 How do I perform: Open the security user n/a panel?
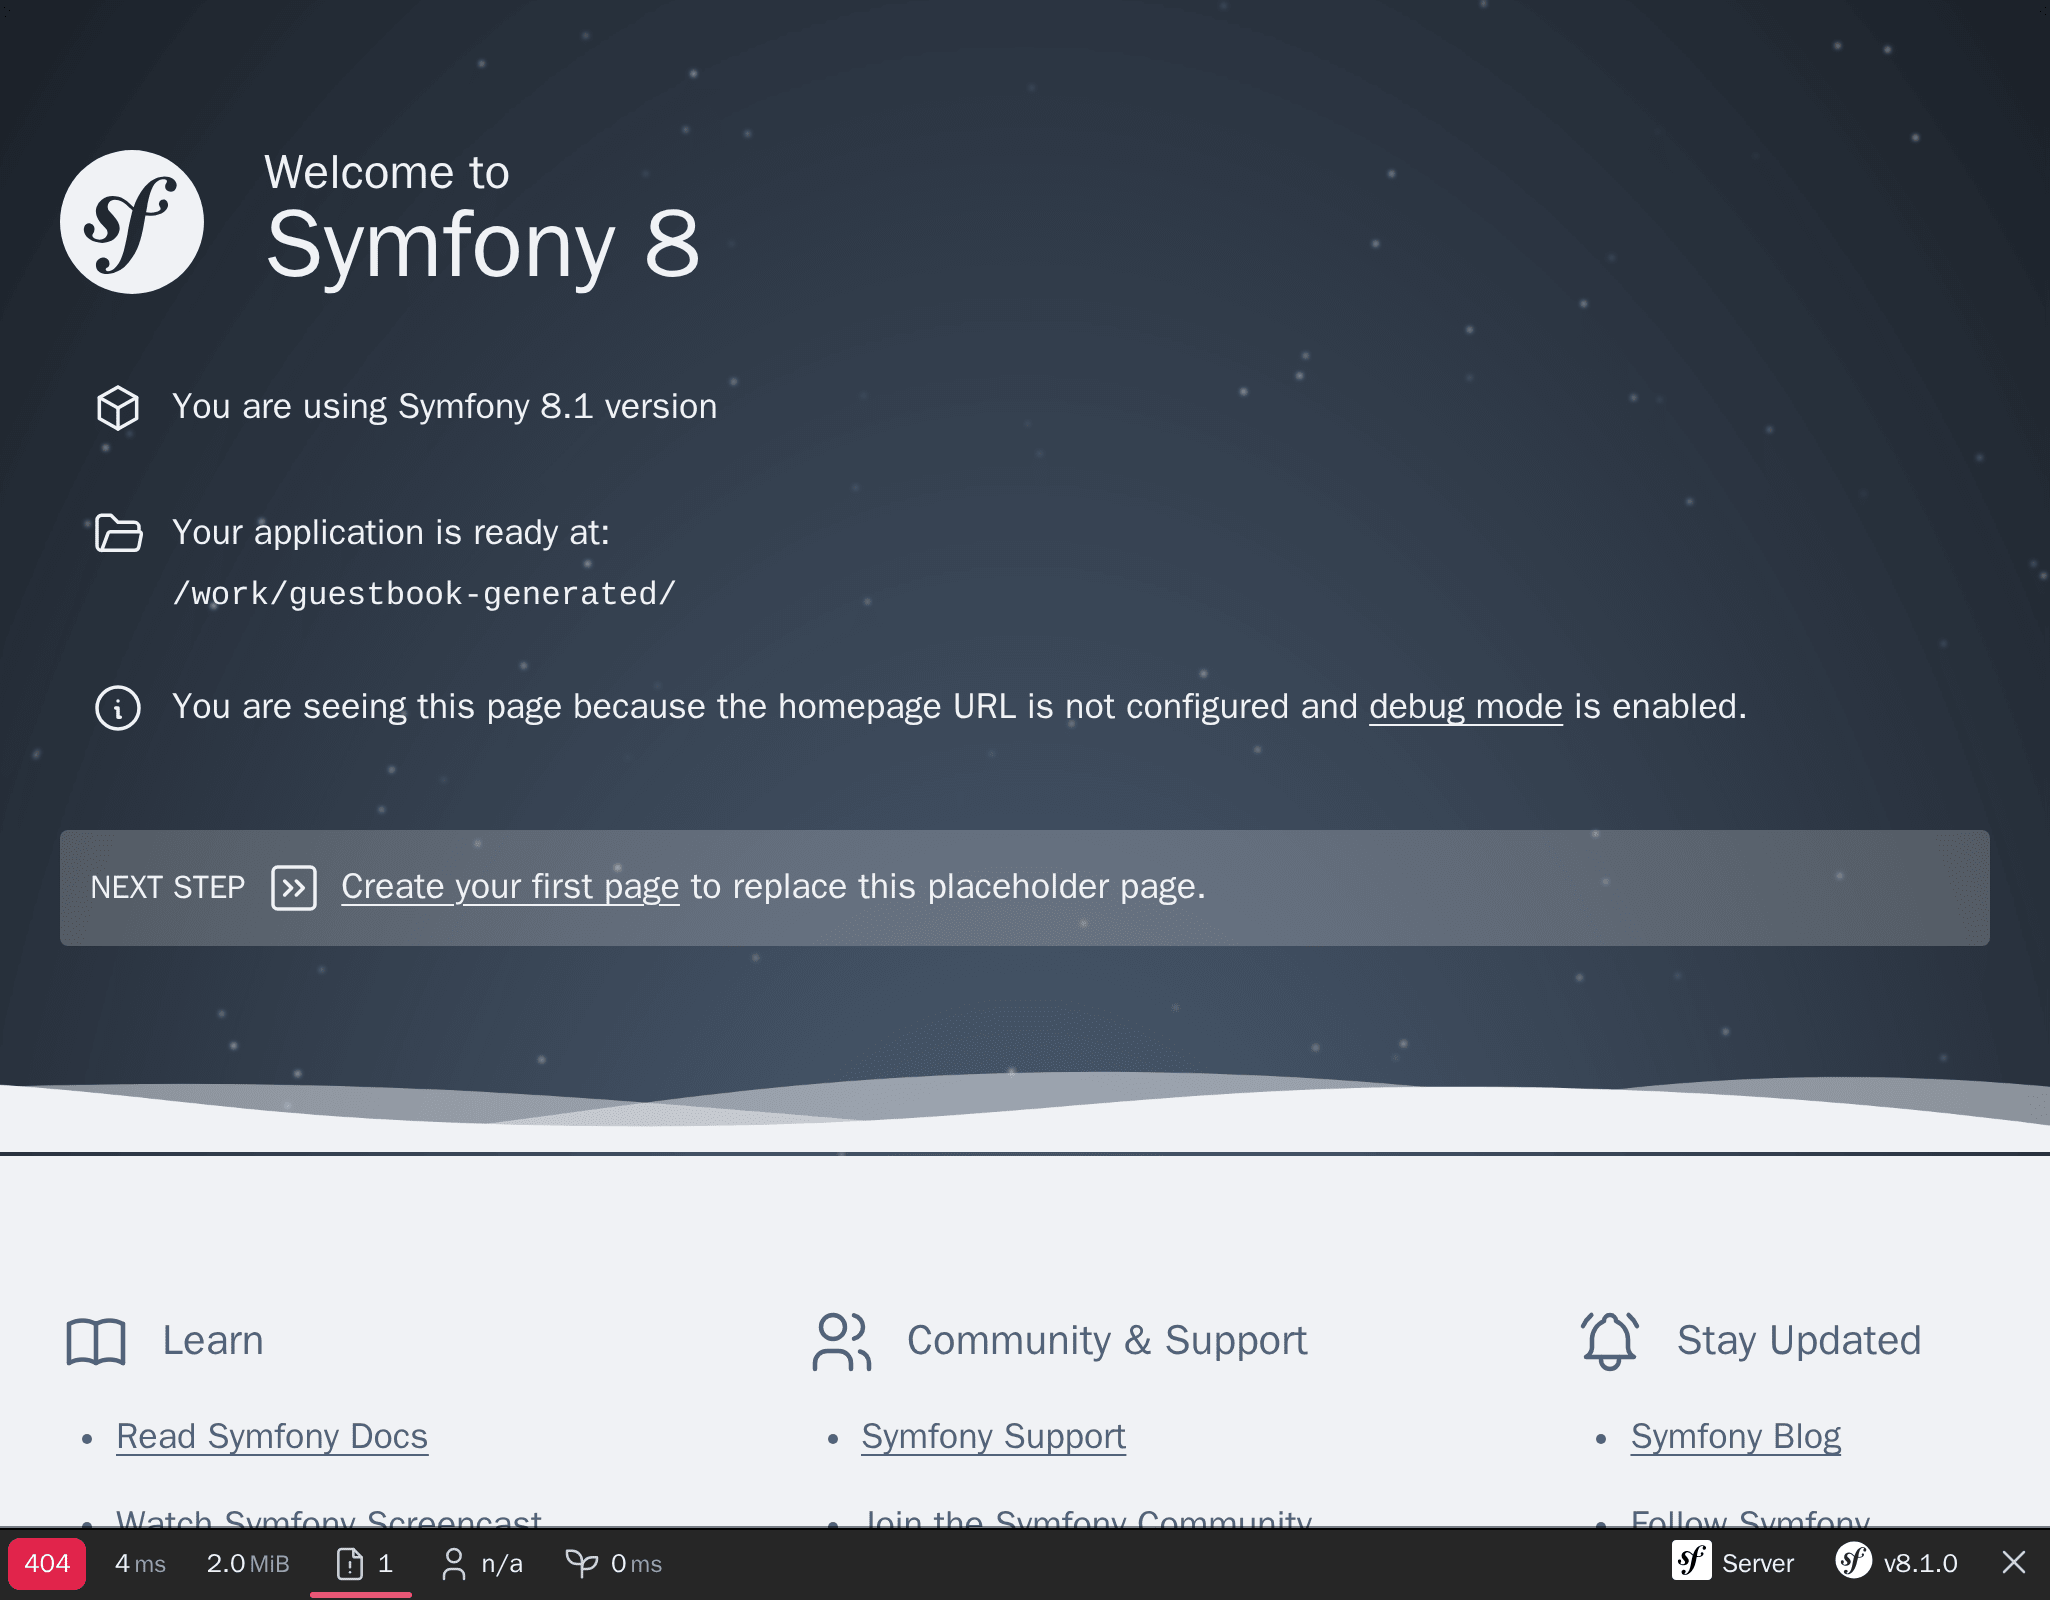tap(482, 1563)
